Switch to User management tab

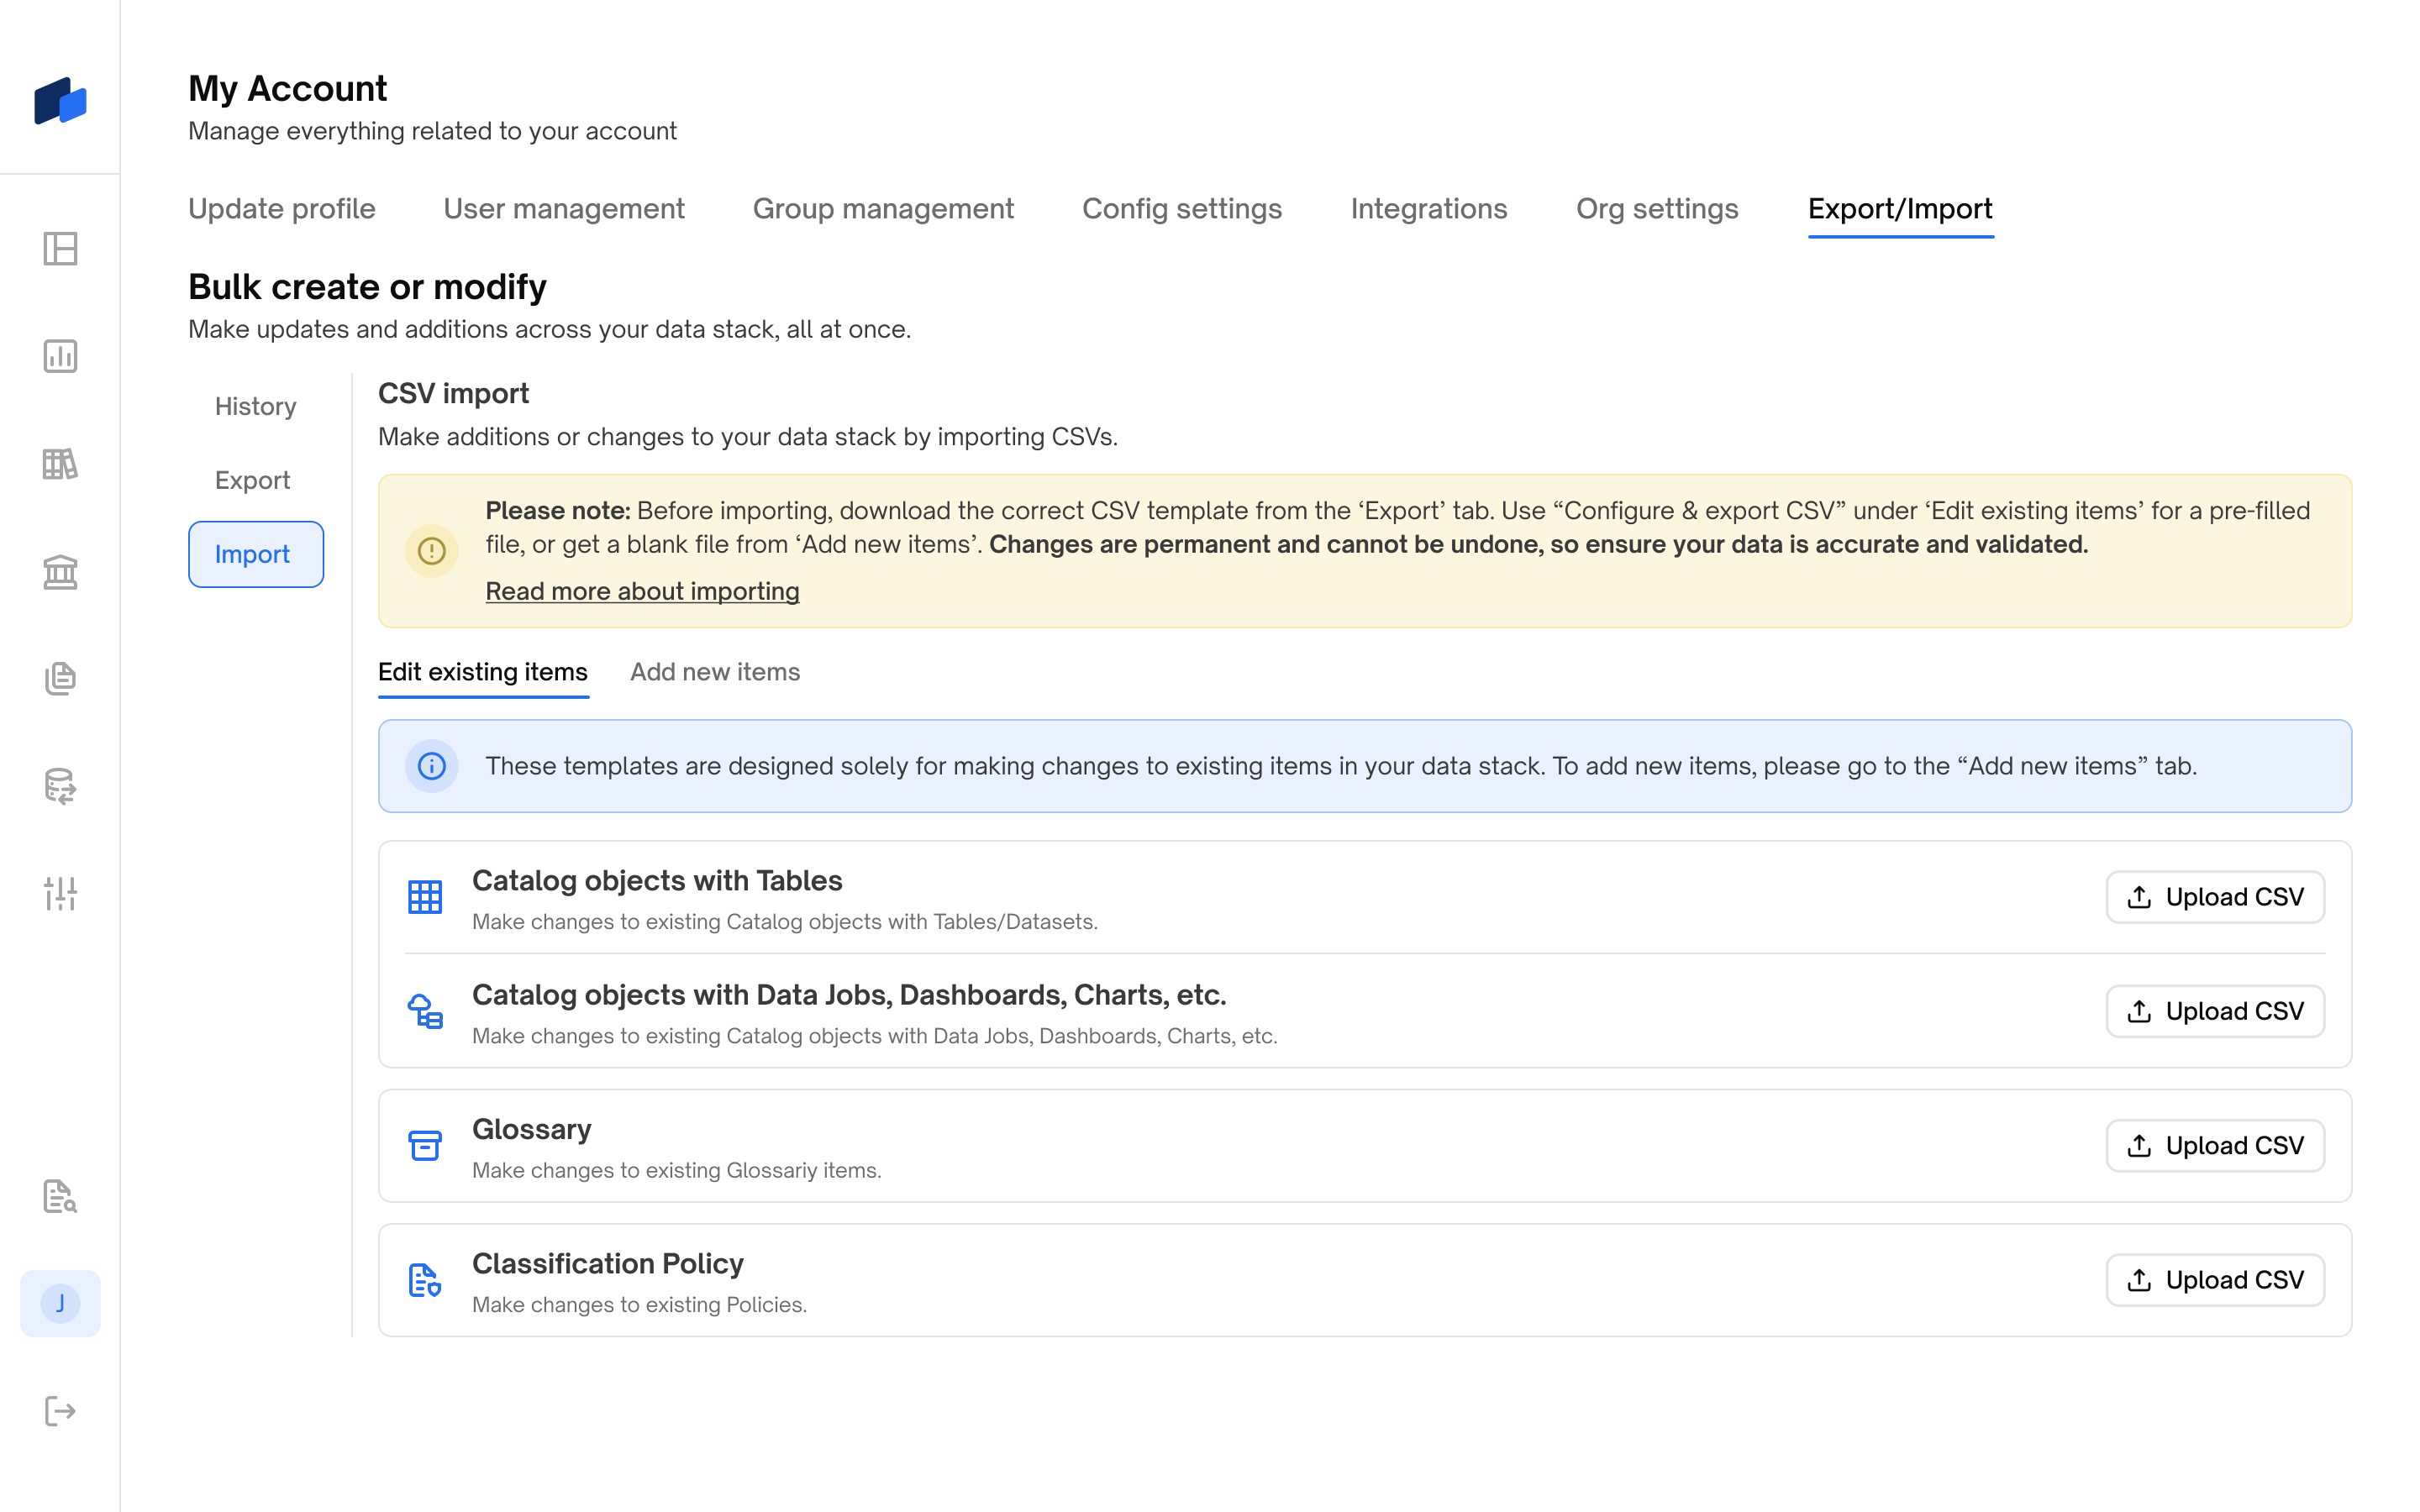[563, 208]
